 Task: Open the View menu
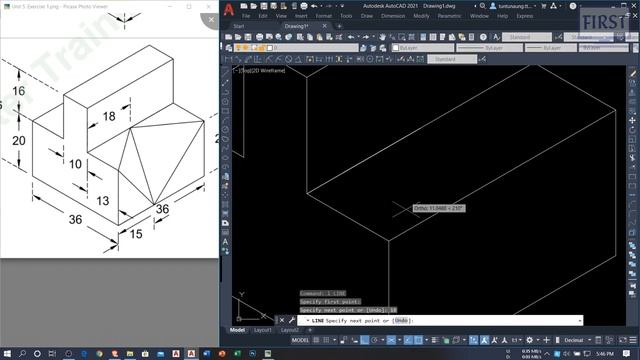tap(281, 16)
